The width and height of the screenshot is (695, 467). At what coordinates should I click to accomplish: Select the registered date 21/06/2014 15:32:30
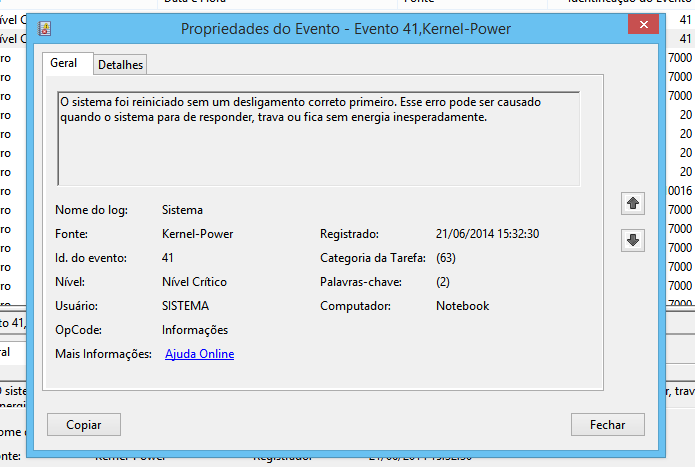(488, 234)
